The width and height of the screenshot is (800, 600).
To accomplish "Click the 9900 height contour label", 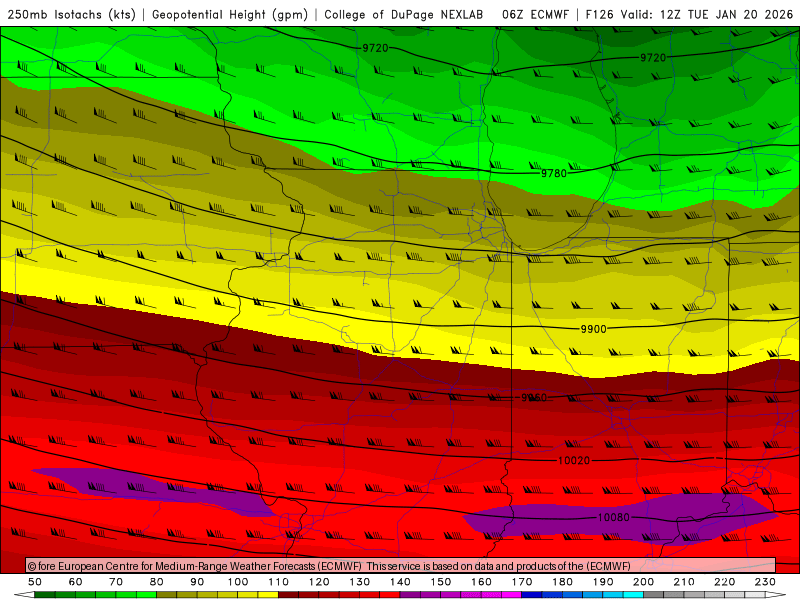I will [594, 329].
